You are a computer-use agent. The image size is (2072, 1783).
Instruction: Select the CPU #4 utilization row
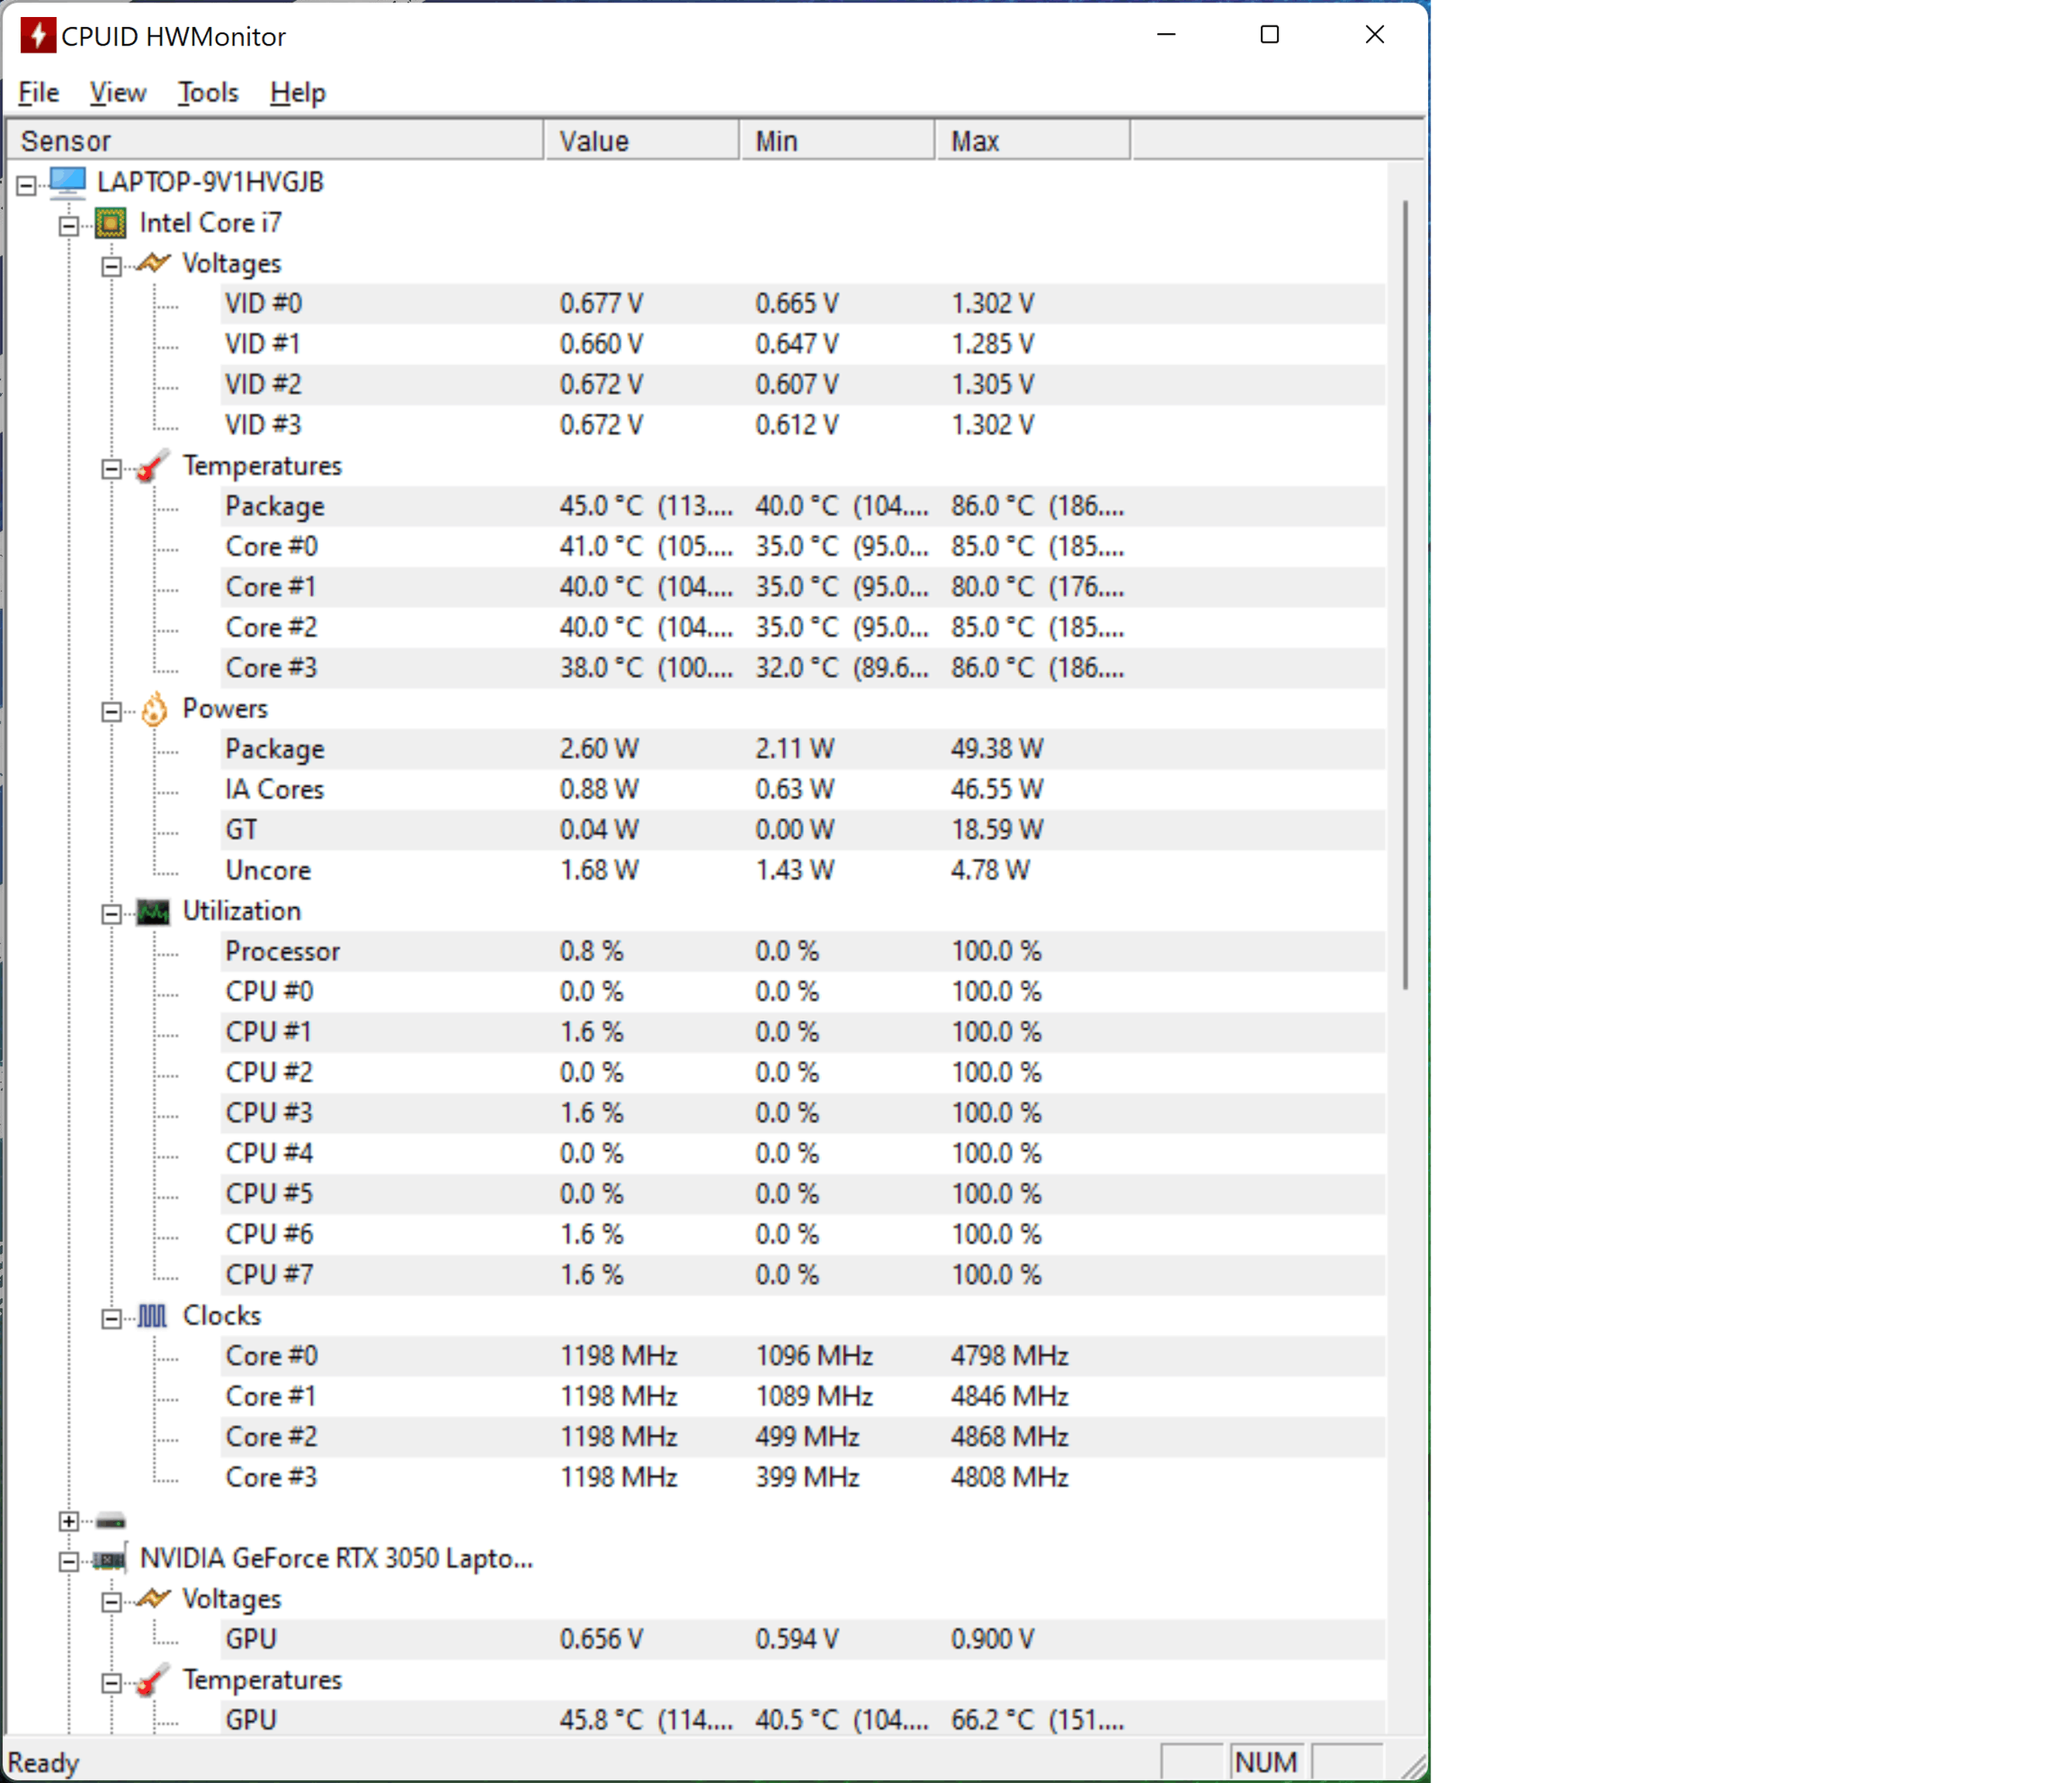coord(803,1154)
